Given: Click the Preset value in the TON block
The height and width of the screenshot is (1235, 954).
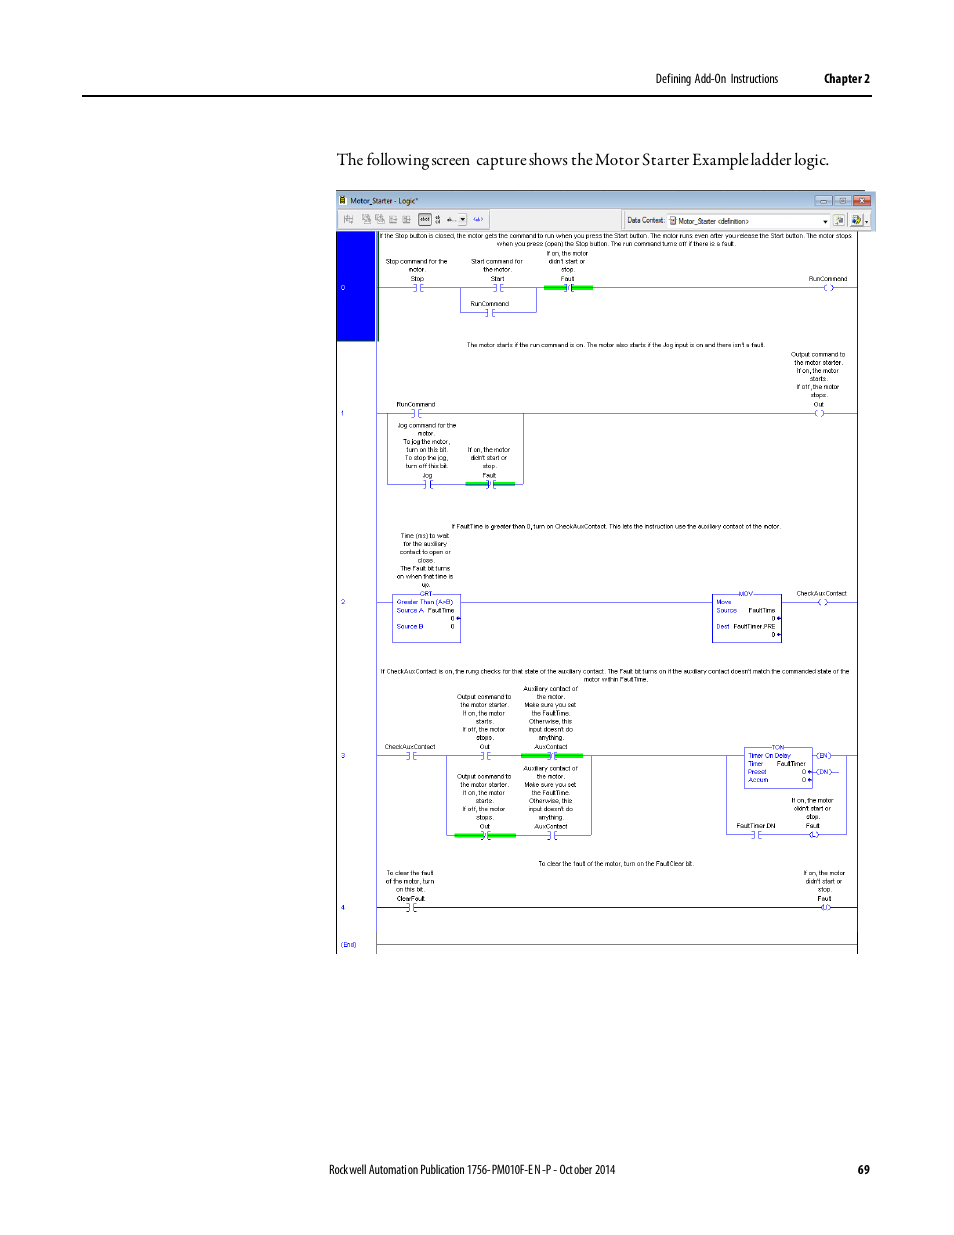Looking at the screenshot, I should pos(804,772).
